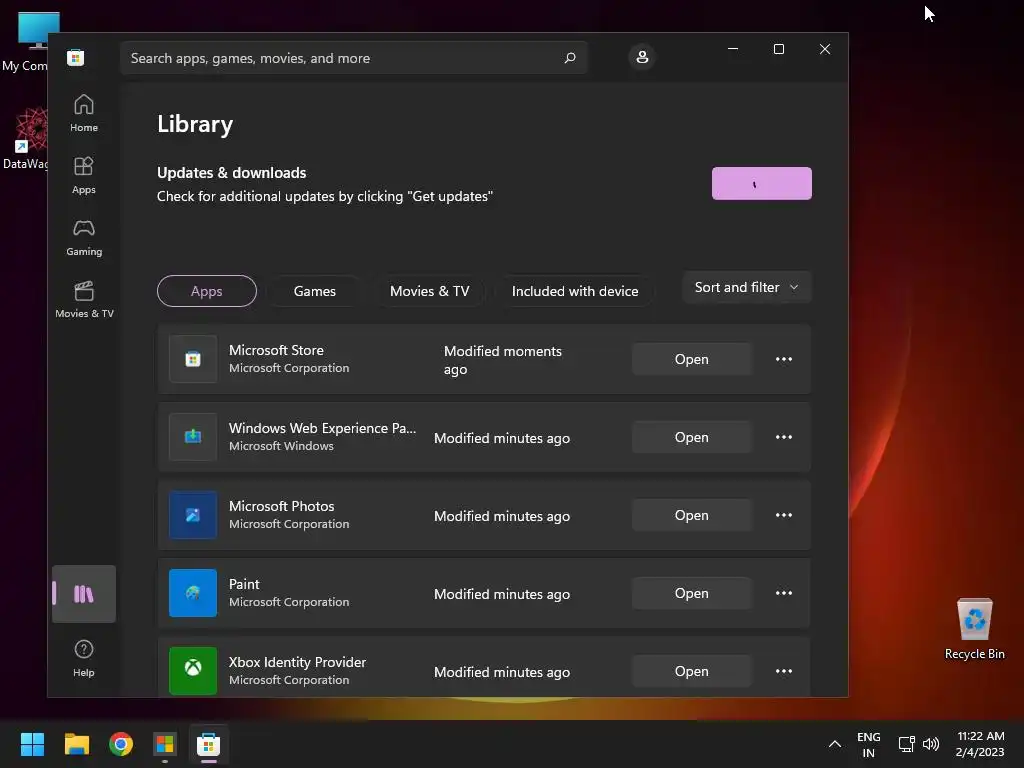This screenshot has width=1024, height=768.
Task: Click "Modified moments ago" text
Action: (x=502, y=360)
